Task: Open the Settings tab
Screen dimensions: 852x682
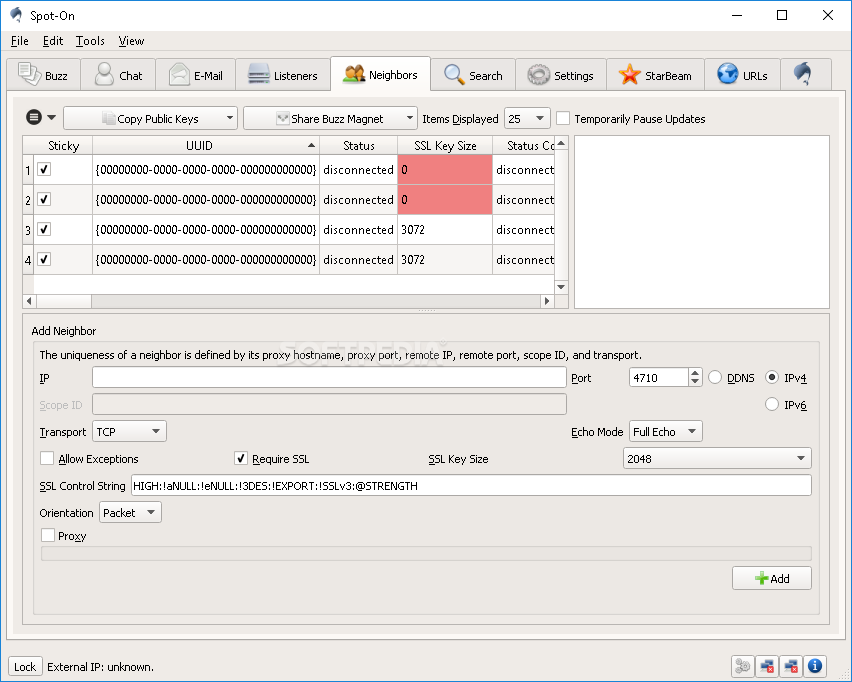Action: pyautogui.click(x=561, y=75)
